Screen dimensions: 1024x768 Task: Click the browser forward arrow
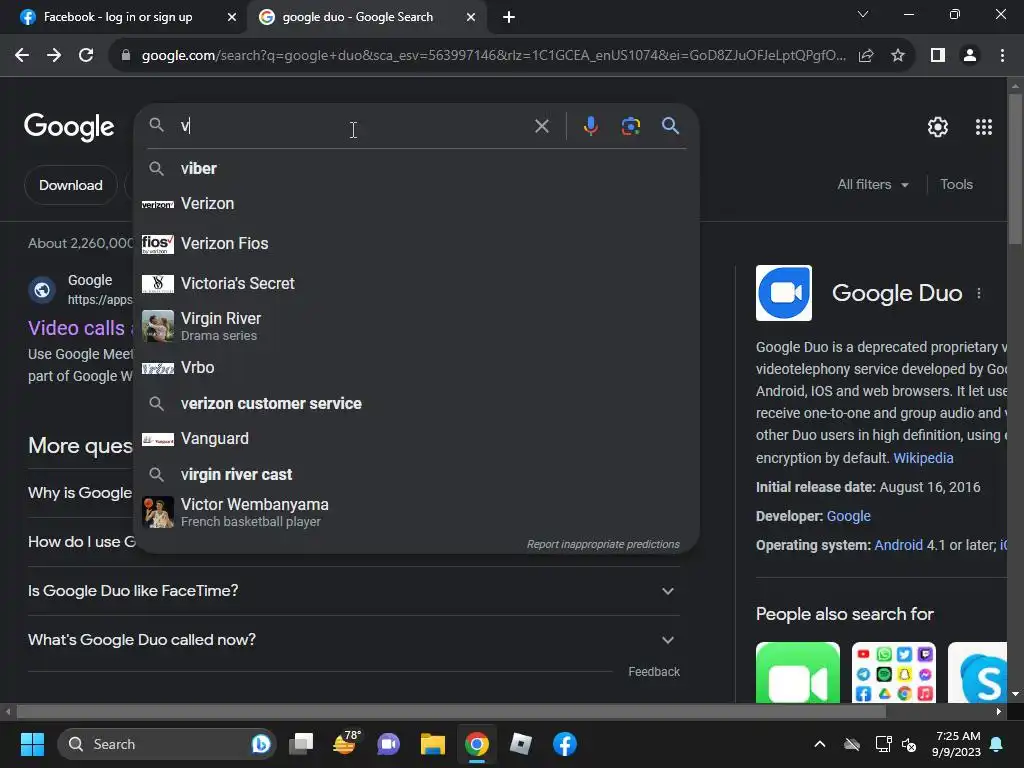click(x=54, y=56)
